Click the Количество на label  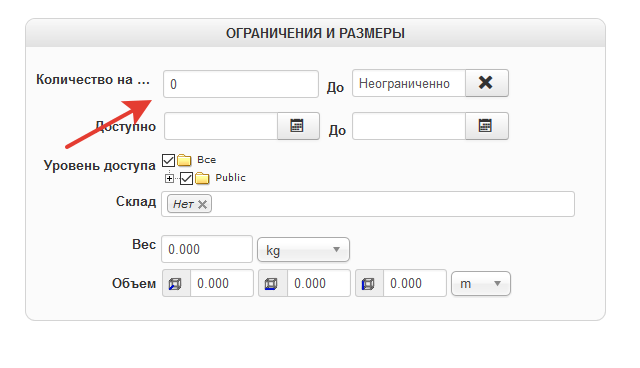[x=93, y=79]
